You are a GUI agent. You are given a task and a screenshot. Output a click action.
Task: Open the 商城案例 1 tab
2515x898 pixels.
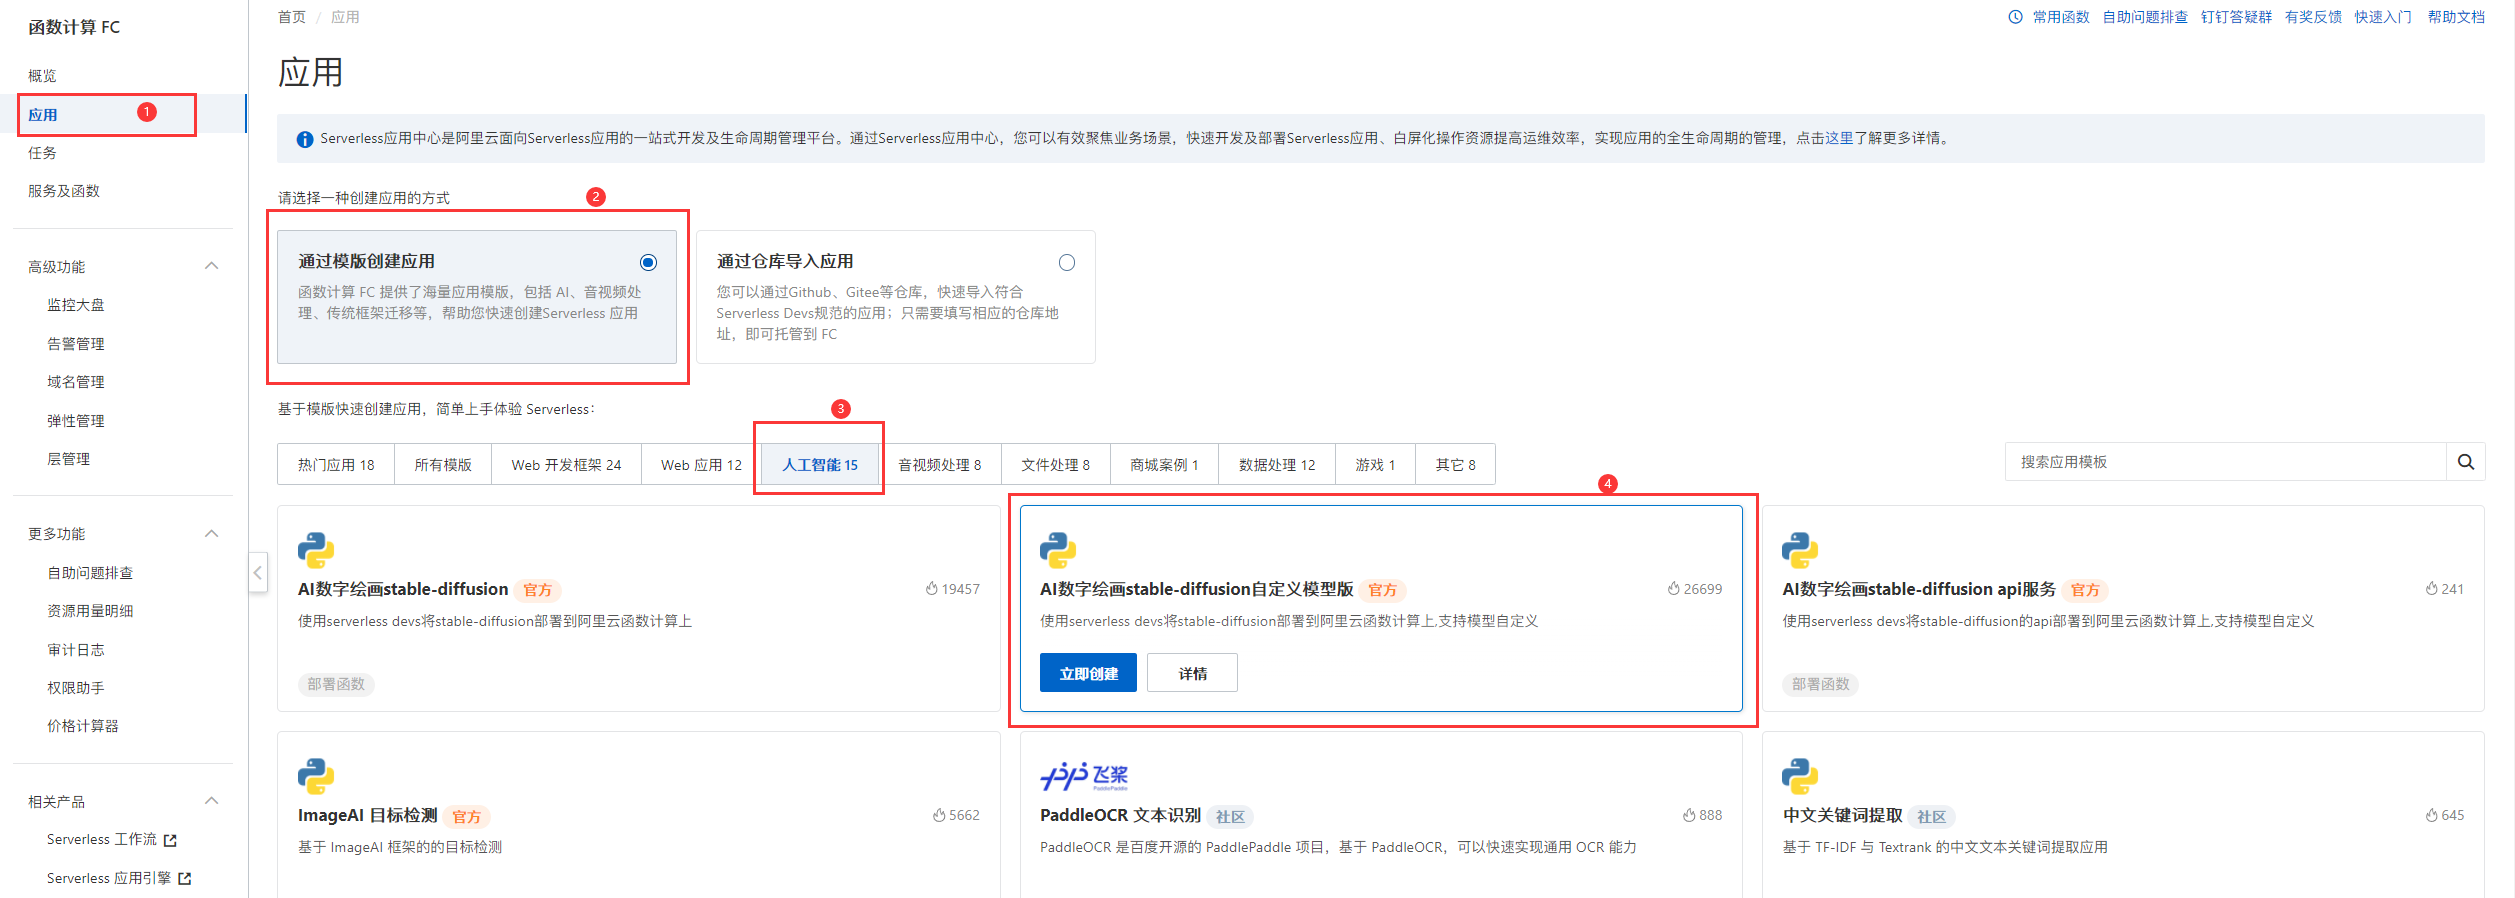point(1164,465)
